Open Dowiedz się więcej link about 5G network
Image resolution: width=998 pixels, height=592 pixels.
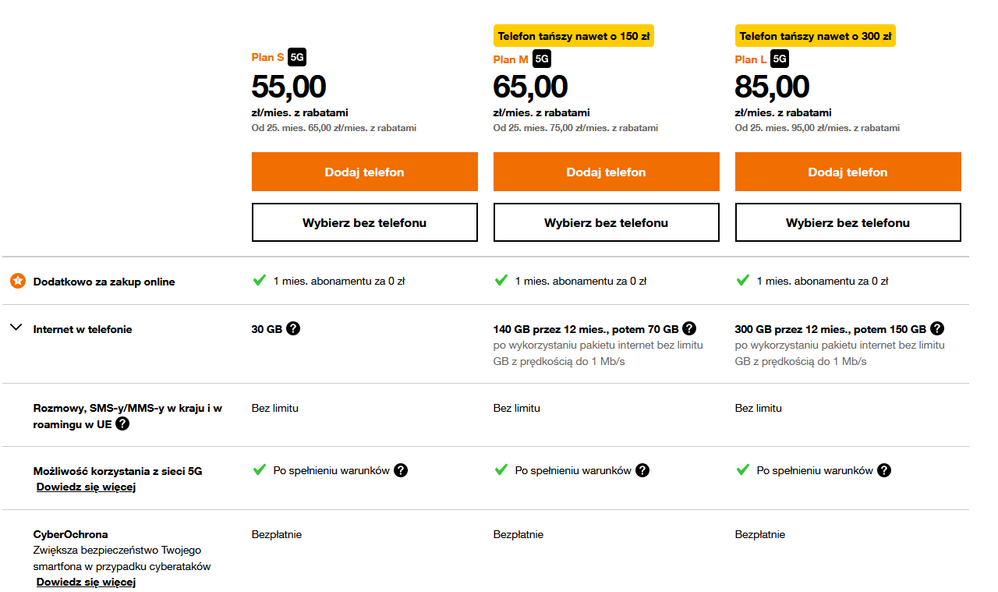tap(86, 487)
